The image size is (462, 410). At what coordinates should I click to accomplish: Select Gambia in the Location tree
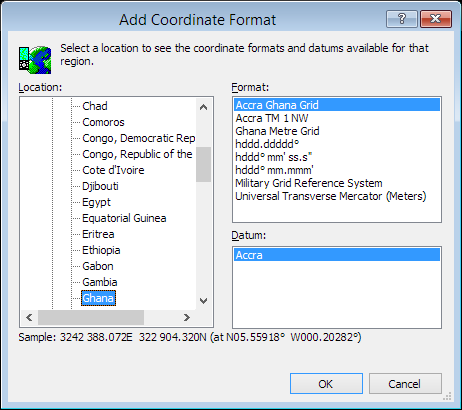click(x=100, y=282)
